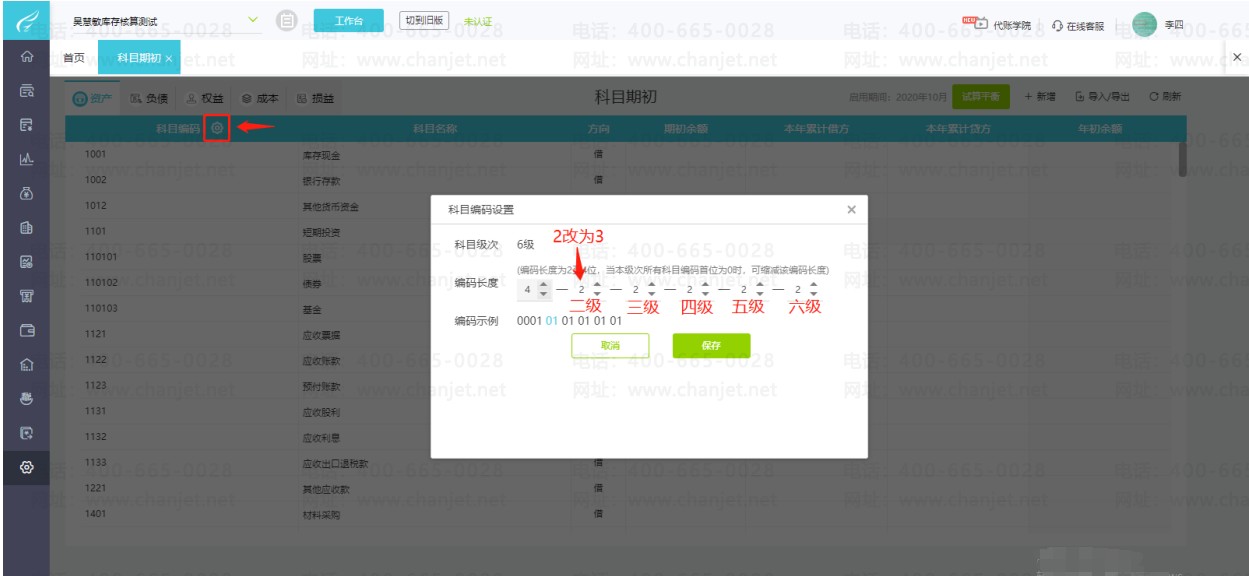Close the 科目编码设置 dialog

tap(851, 210)
